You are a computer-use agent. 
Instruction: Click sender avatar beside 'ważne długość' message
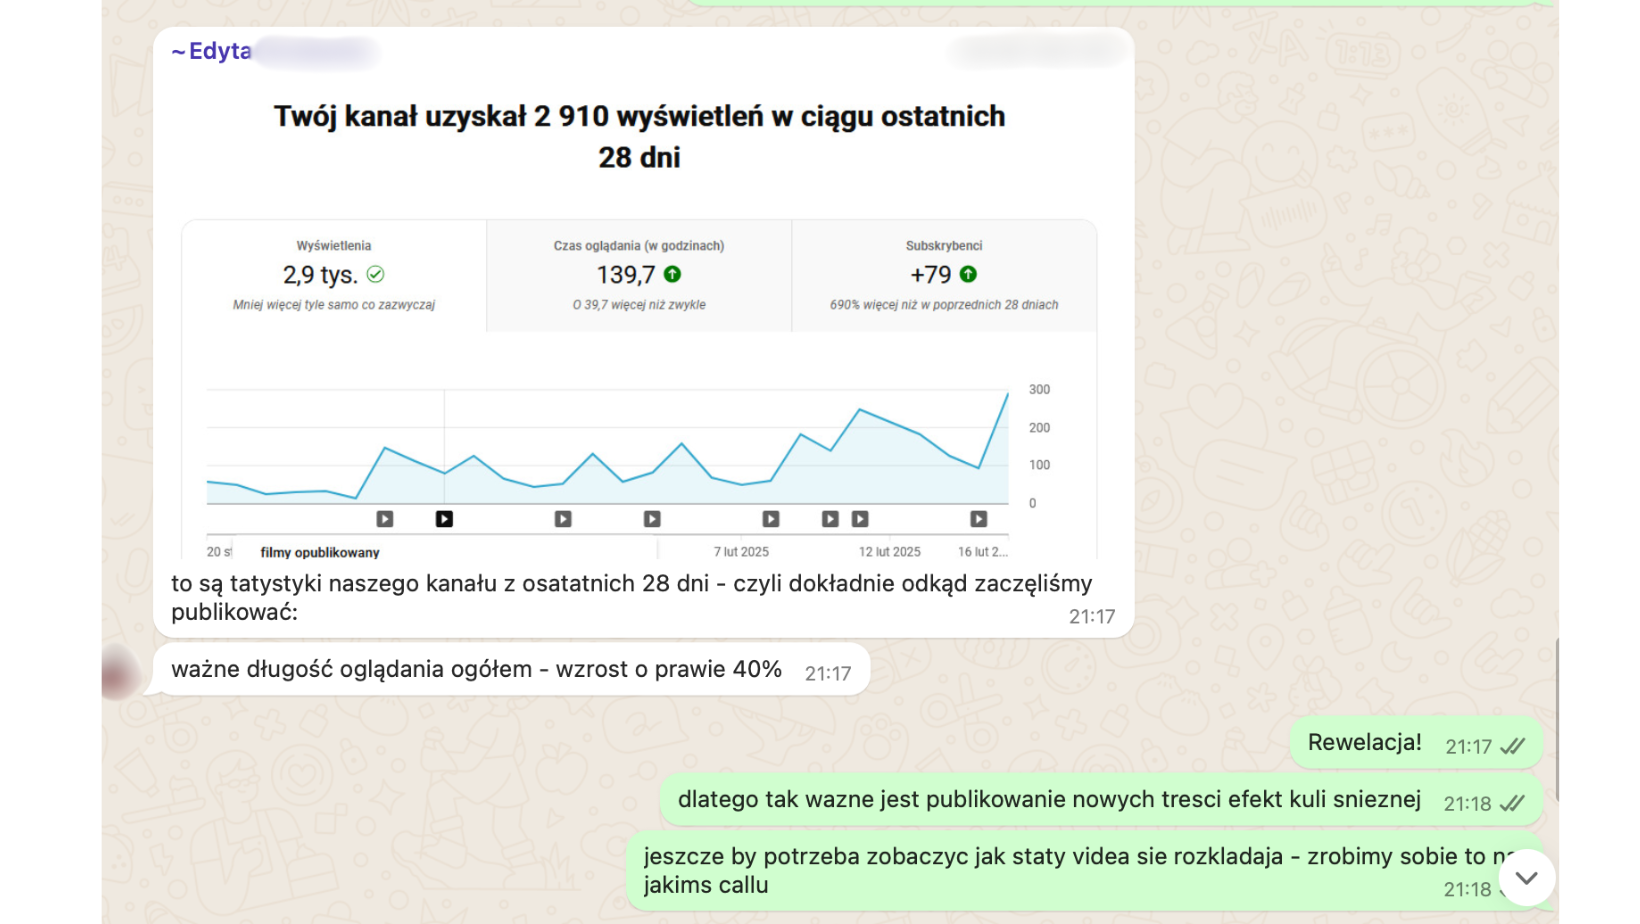[x=121, y=672]
